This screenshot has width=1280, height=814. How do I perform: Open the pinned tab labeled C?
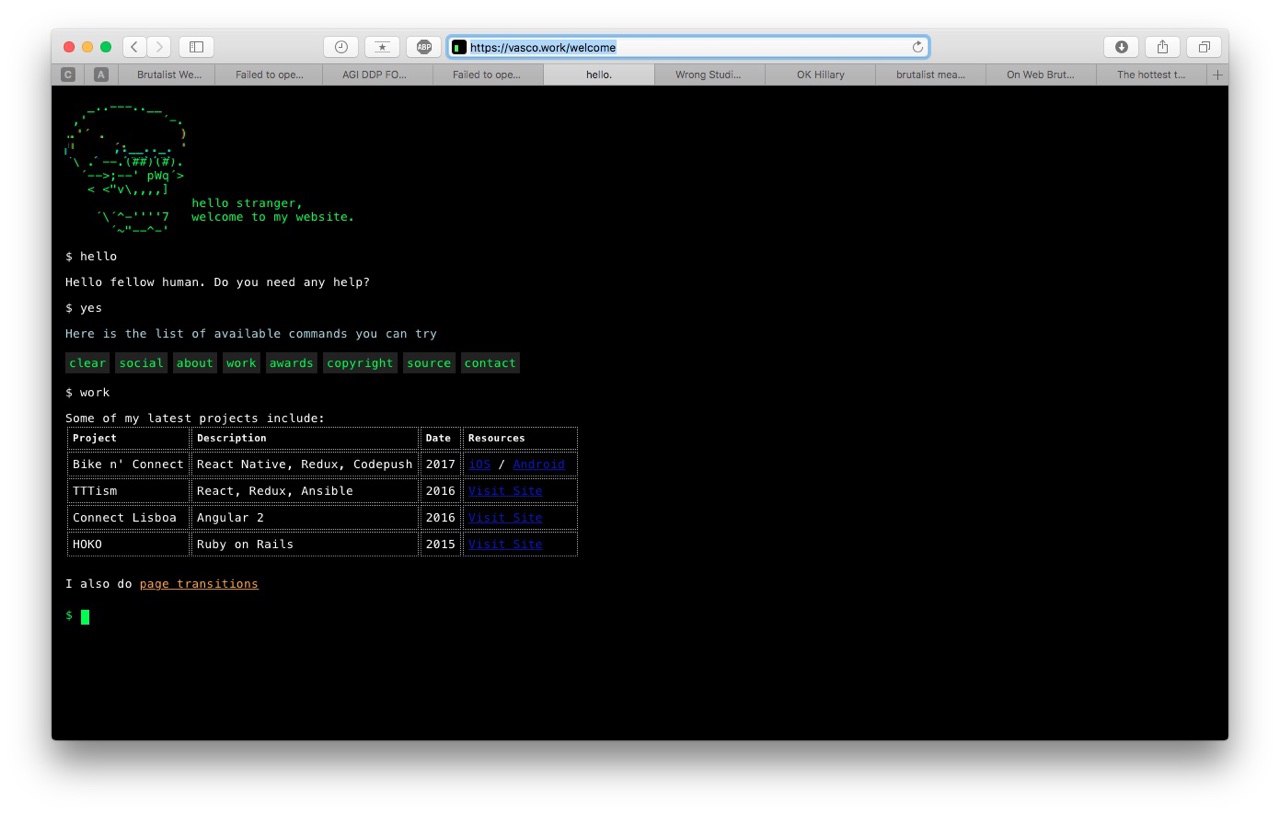pos(68,75)
